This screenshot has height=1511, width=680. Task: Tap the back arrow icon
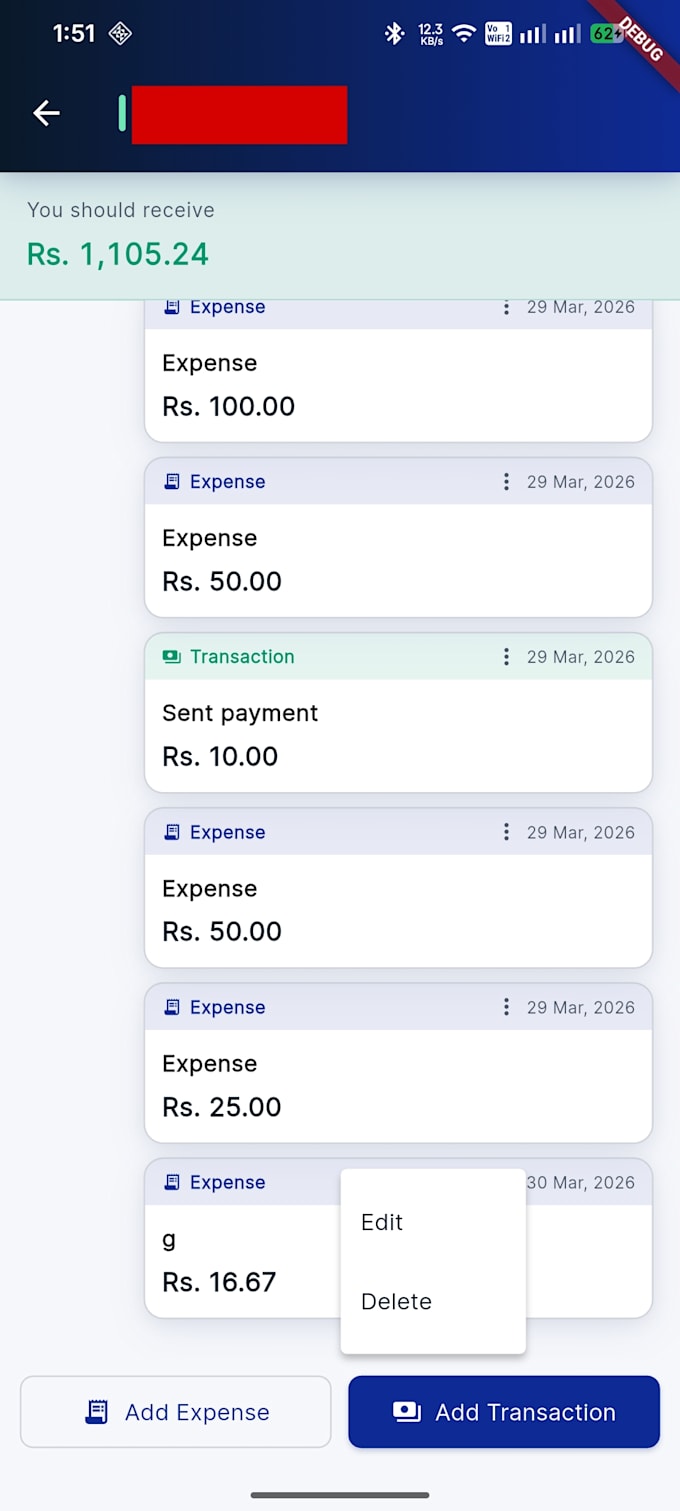[x=47, y=114]
